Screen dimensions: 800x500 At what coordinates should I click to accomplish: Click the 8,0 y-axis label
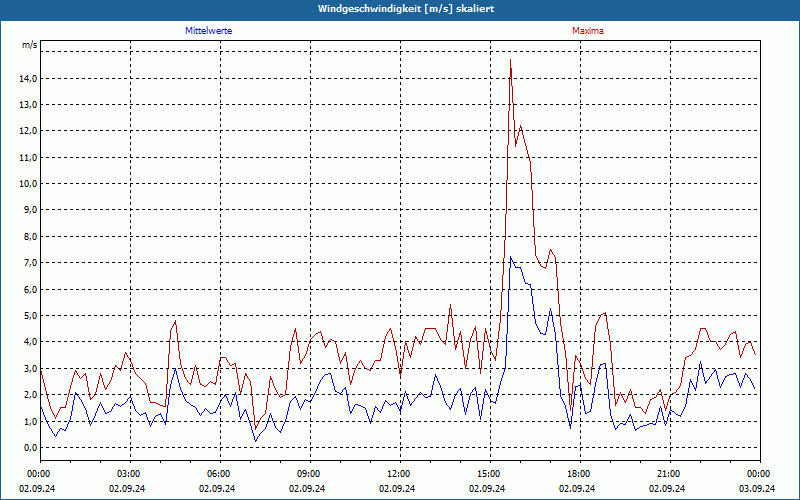tap(30, 237)
